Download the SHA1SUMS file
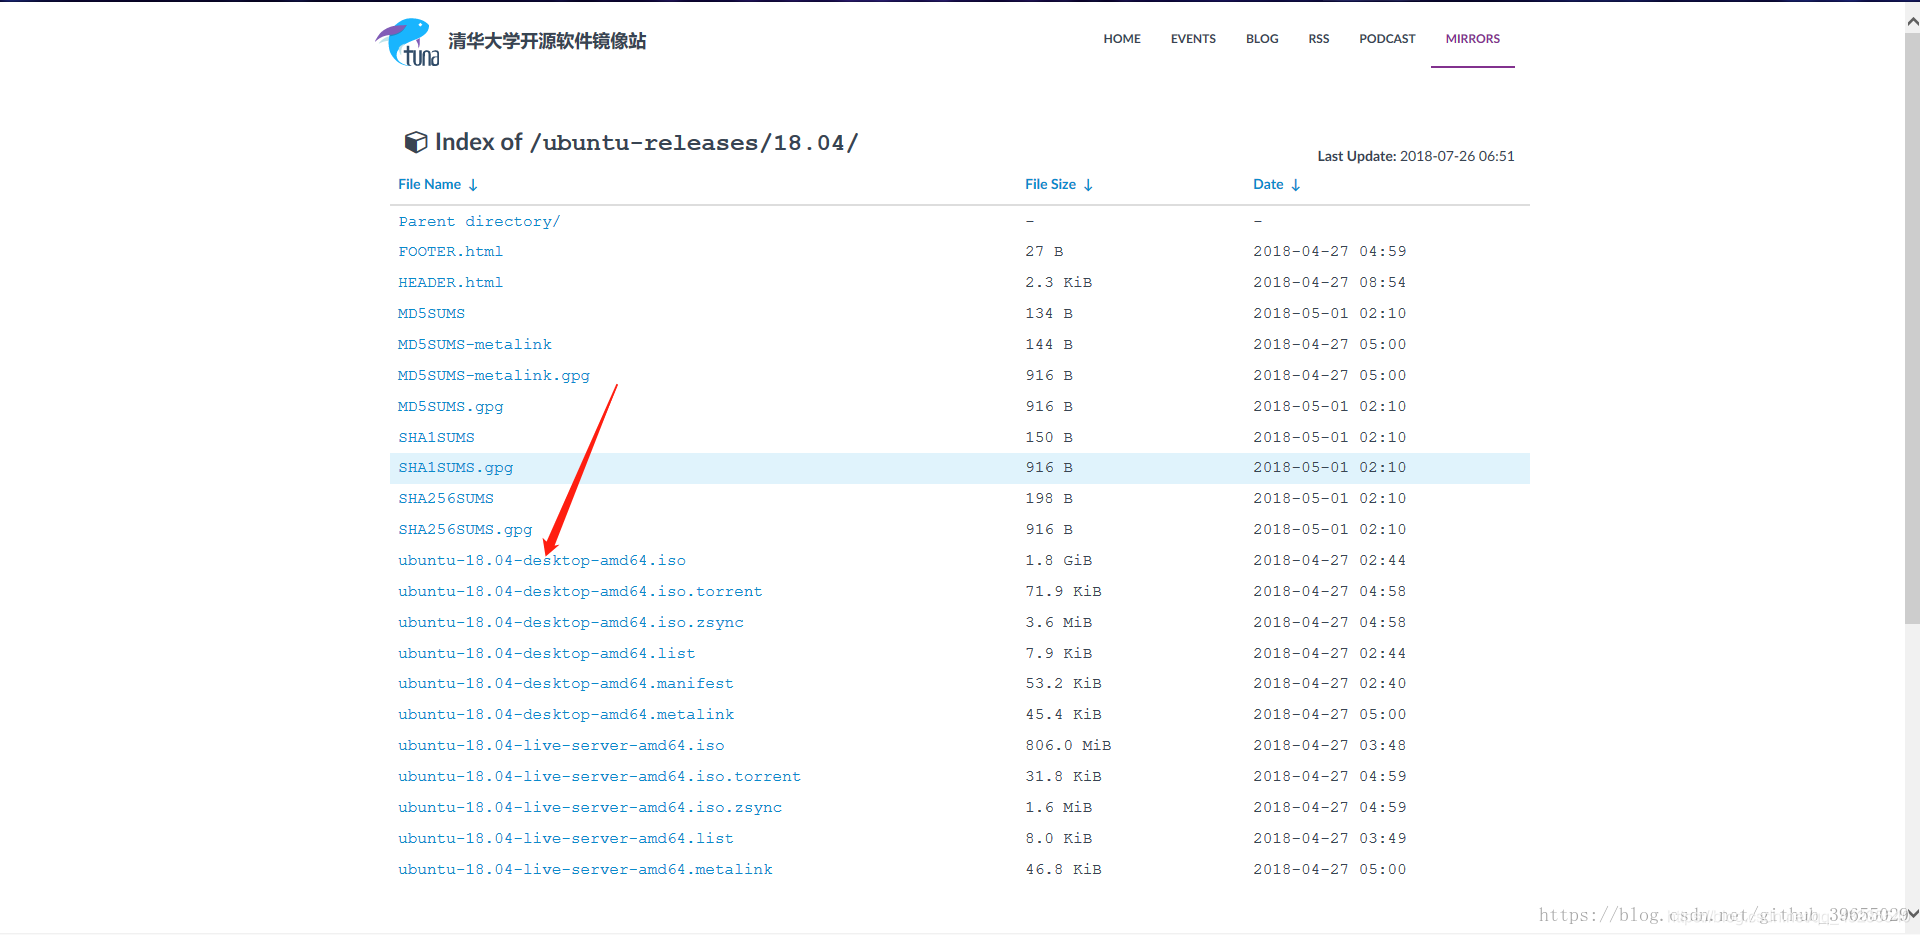Screen dimensions: 1920x935 [436, 438]
